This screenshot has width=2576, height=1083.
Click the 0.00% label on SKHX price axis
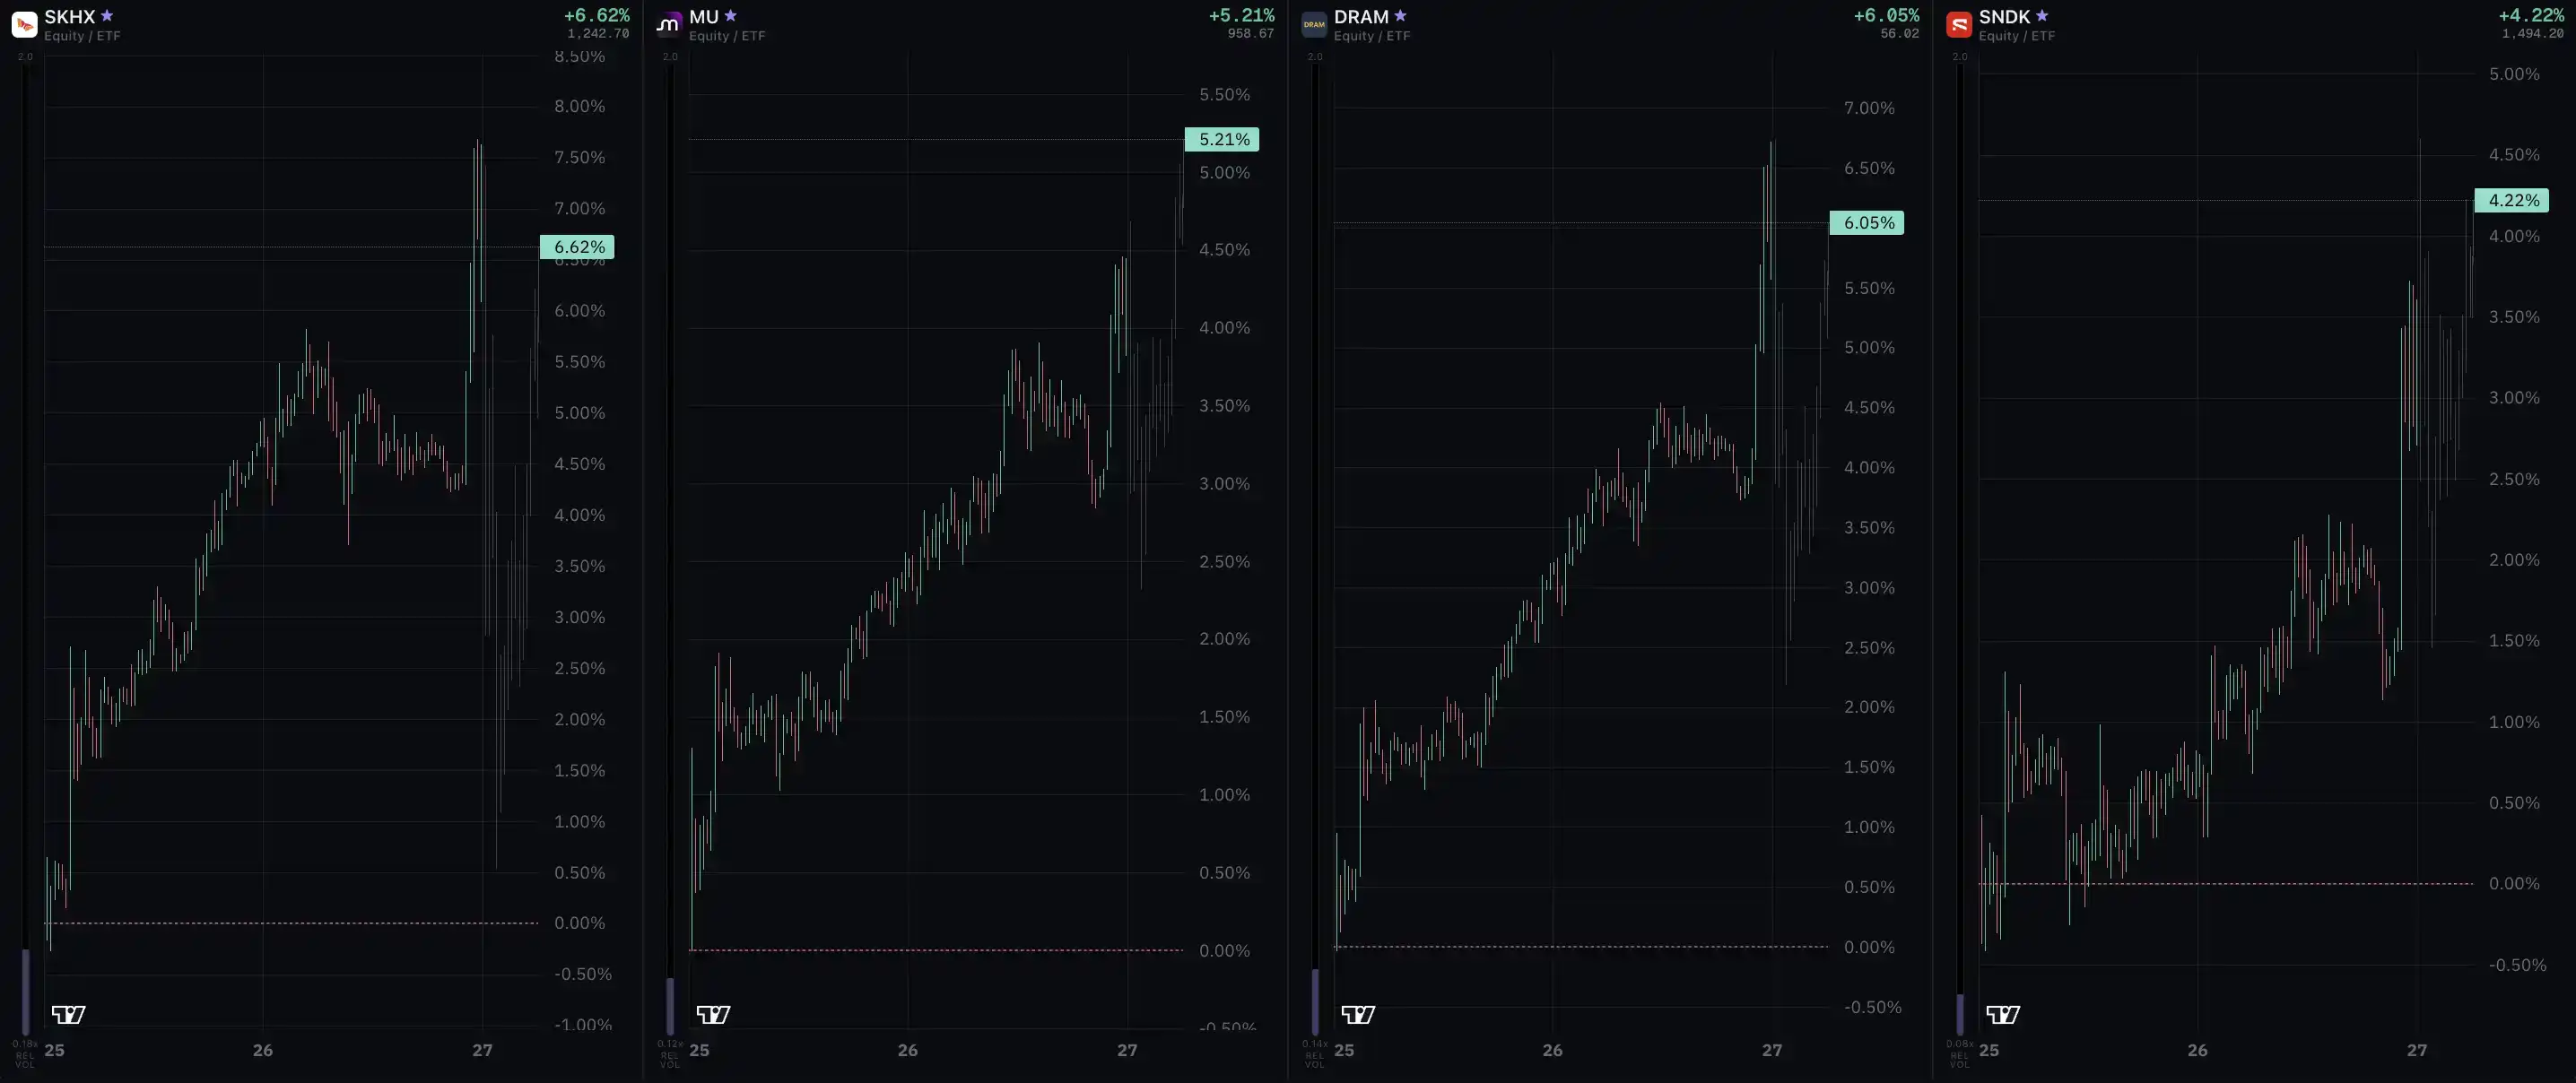(580, 923)
